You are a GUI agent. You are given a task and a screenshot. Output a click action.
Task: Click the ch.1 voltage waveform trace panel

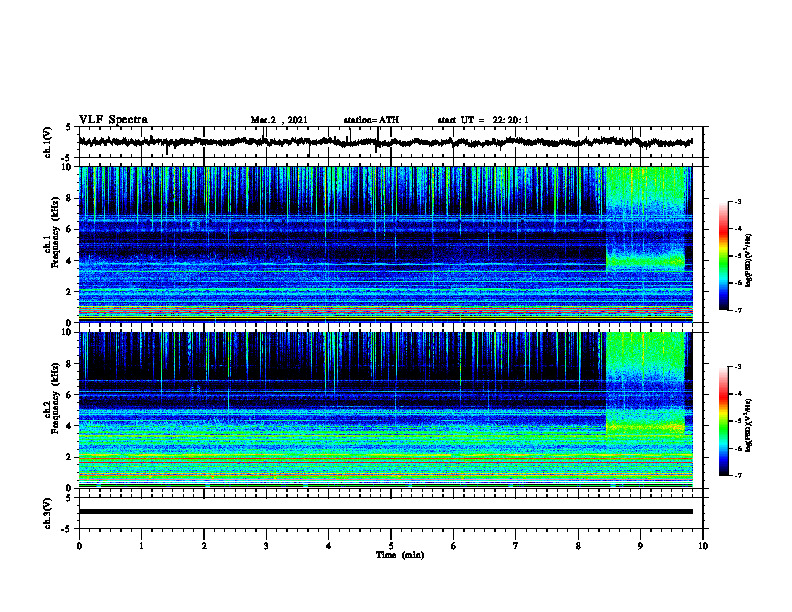tap(390, 142)
